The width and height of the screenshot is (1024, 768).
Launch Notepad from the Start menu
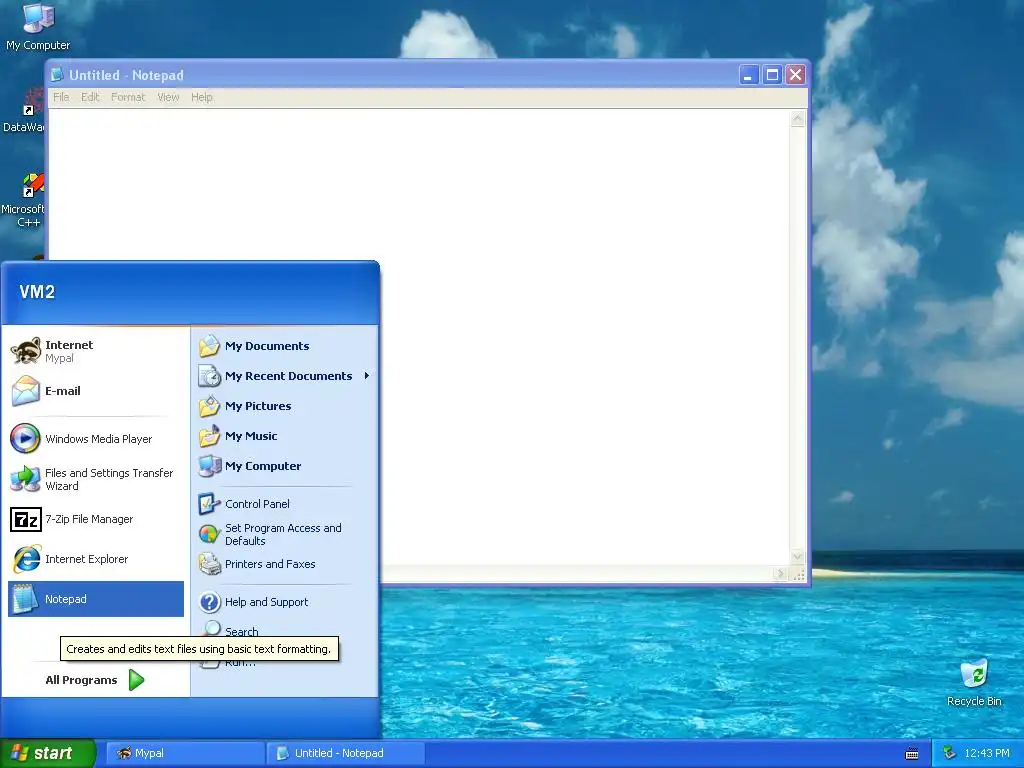96,599
